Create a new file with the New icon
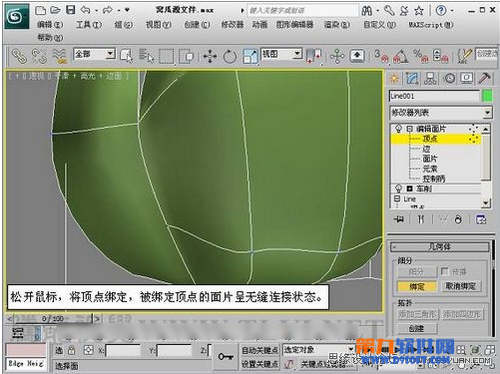The image size is (500, 374). point(40,10)
